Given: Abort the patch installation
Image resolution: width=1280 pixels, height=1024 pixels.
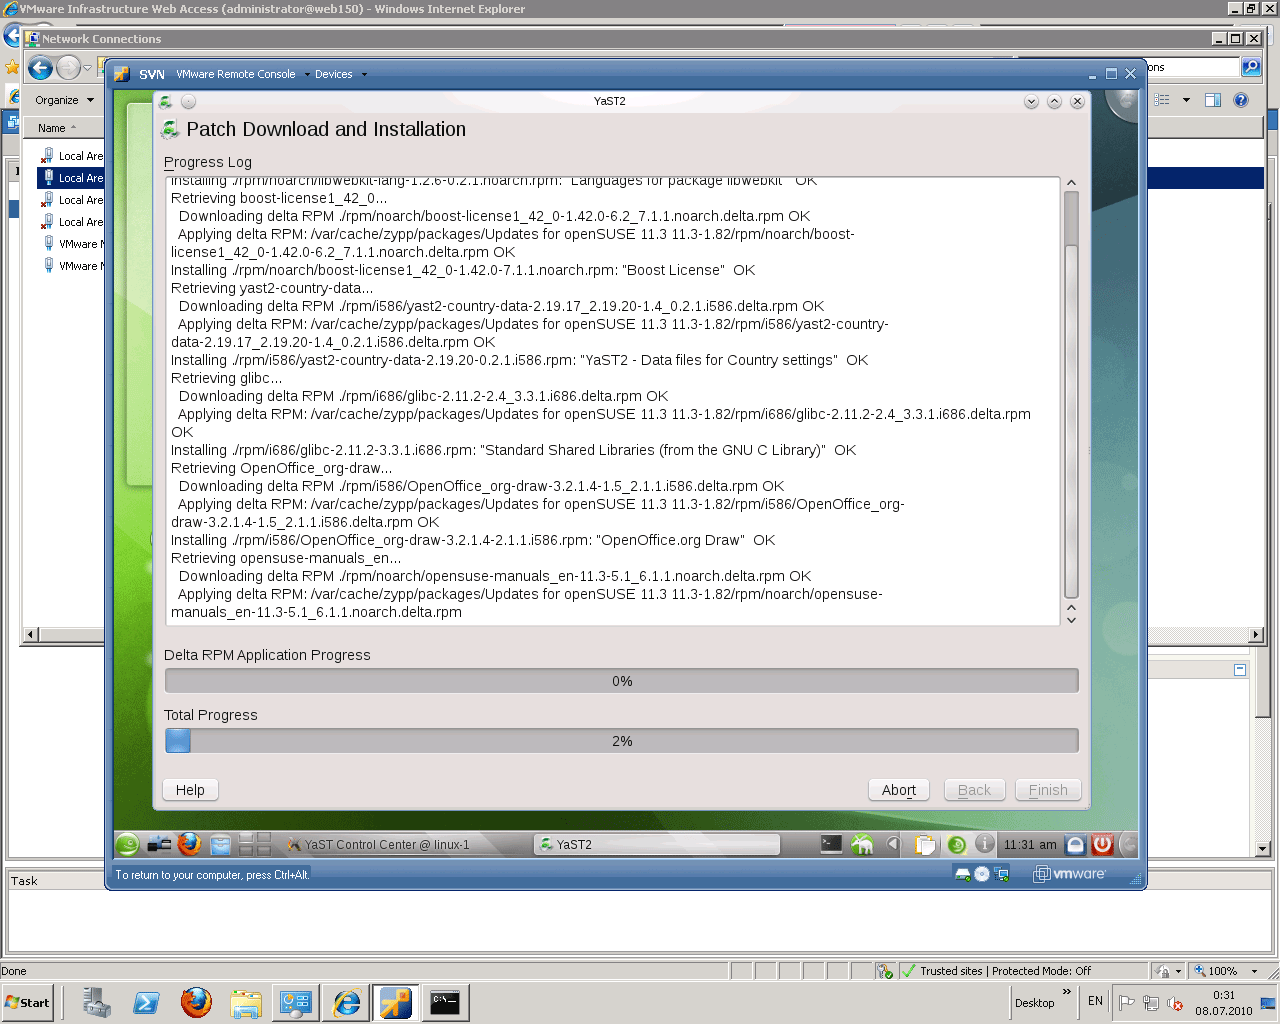Looking at the screenshot, I should 899,790.
